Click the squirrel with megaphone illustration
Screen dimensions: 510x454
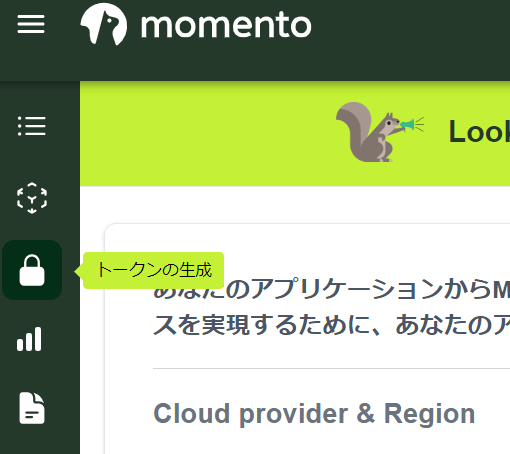click(380, 132)
